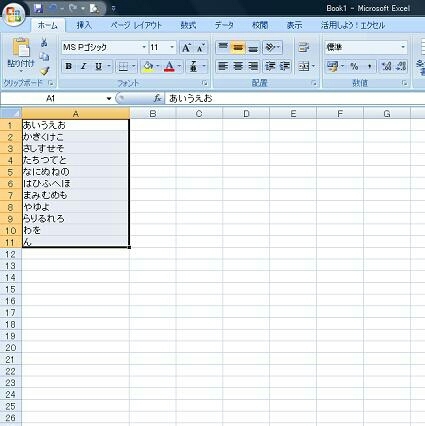Switch to the 挿入 tab
This screenshot has width=425, height=426.
coord(84,25)
